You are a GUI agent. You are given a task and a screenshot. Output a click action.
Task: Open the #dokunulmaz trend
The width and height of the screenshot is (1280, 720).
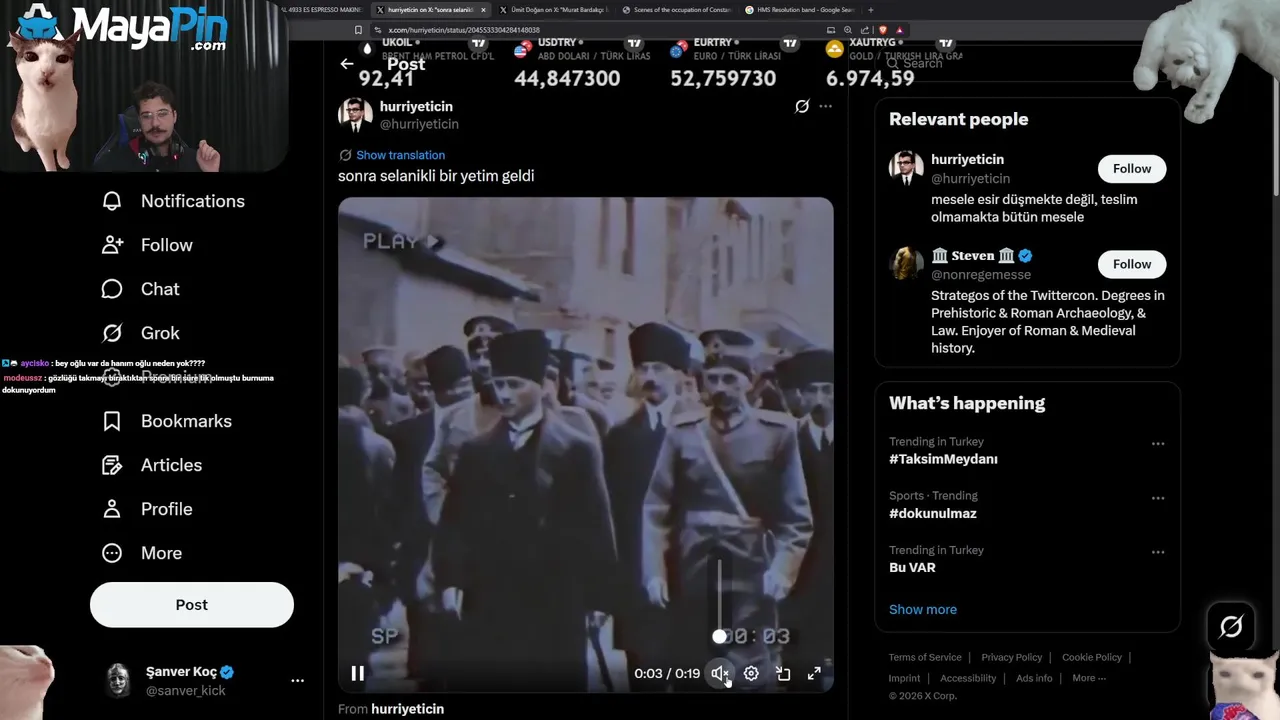tap(933, 513)
